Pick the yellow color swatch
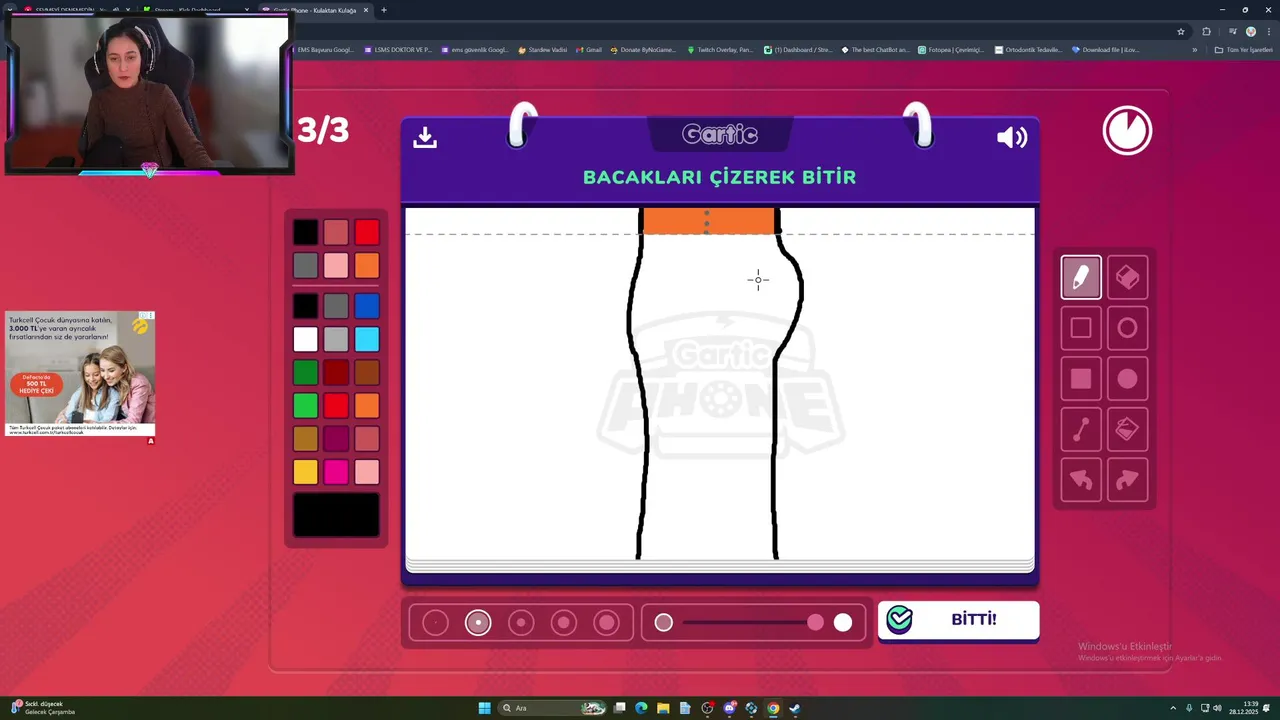Screen dimensions: 1280x720 pyautogui.click(x=305, y=472)
